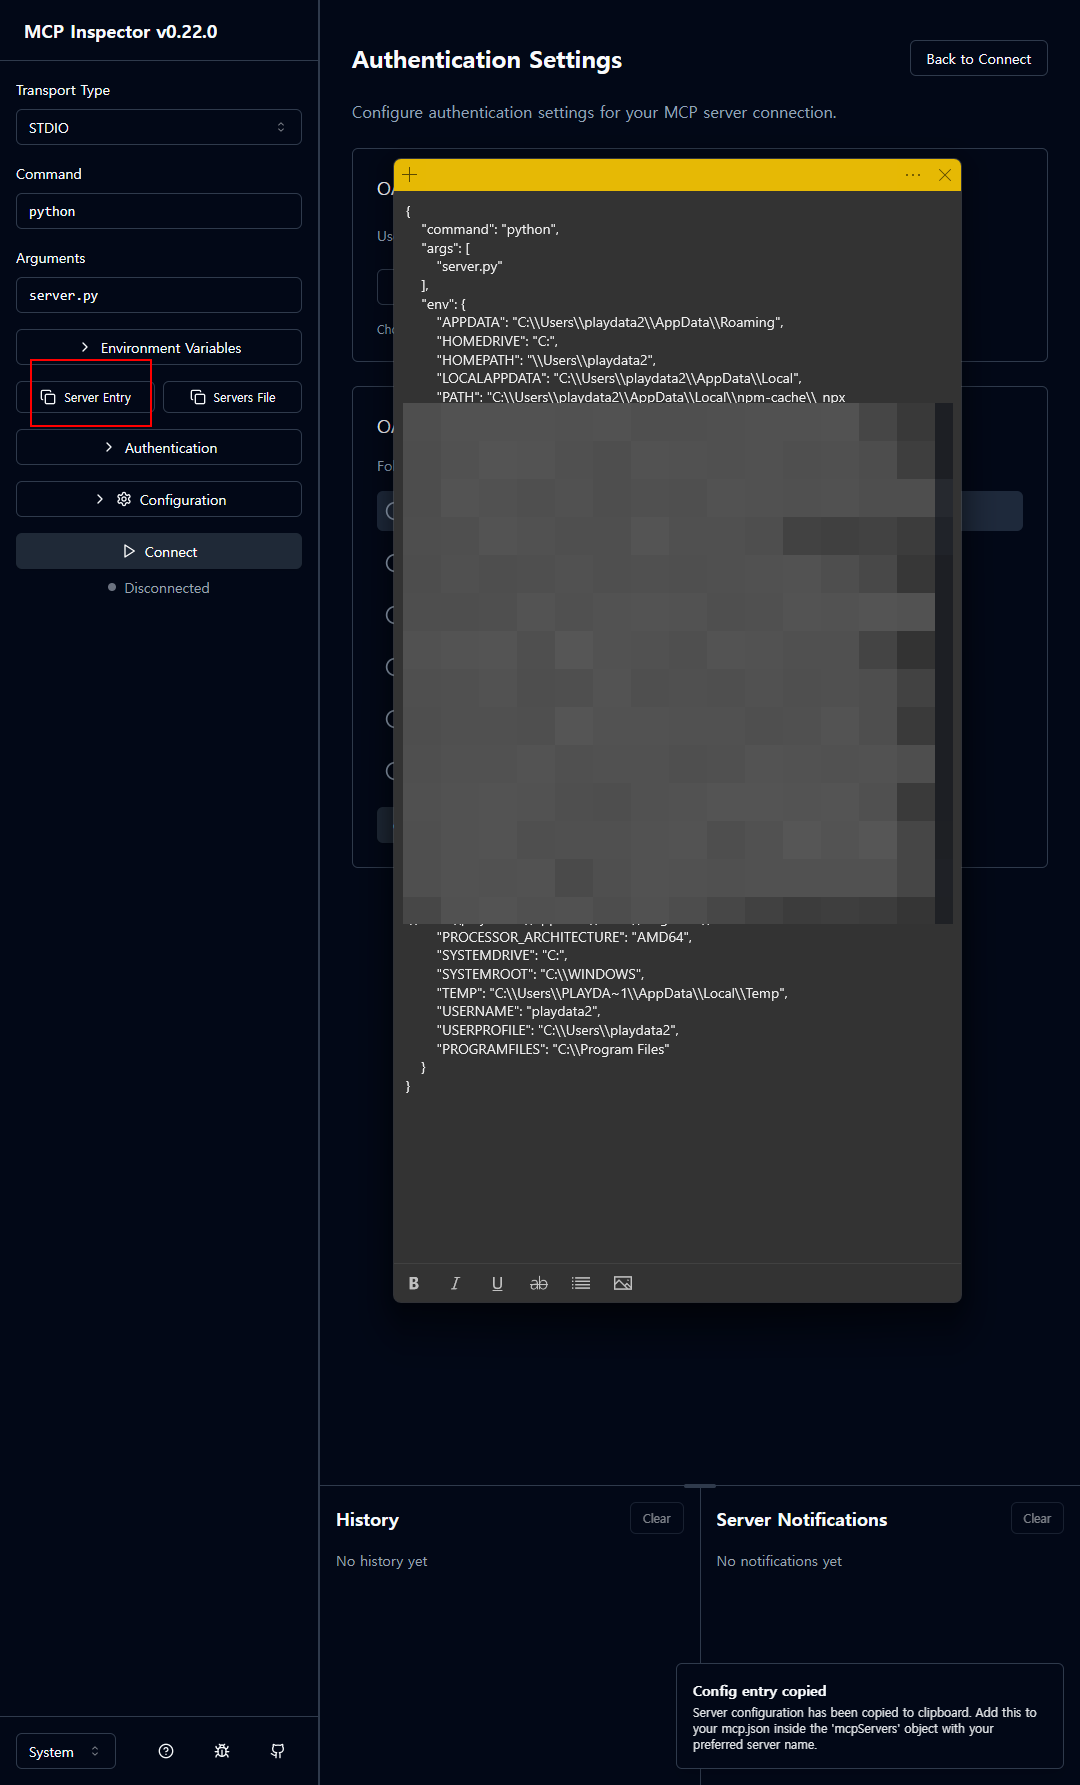Toggle bullet list in sticky note
Image resolution: width=1080 pixels, height=1785 pixels.
click(x=581, y=1283)
